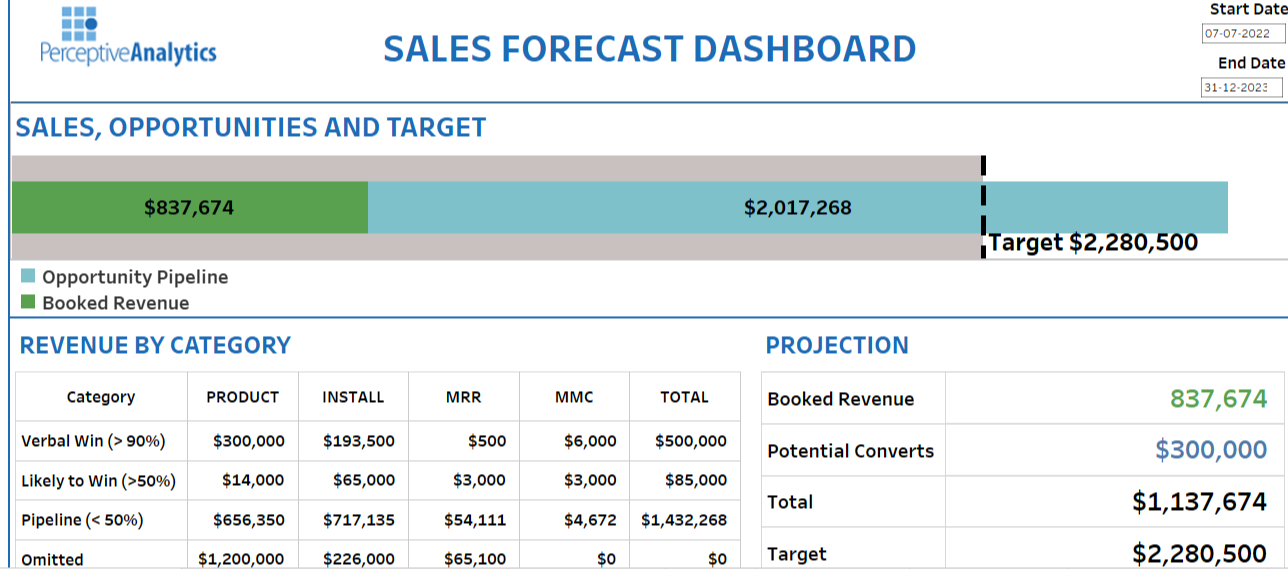Image resolution: width=1288 pixels, height=569 pixels.
Task: Click the Perceptive Analytics logo
Action: click(x=128, y=36)
